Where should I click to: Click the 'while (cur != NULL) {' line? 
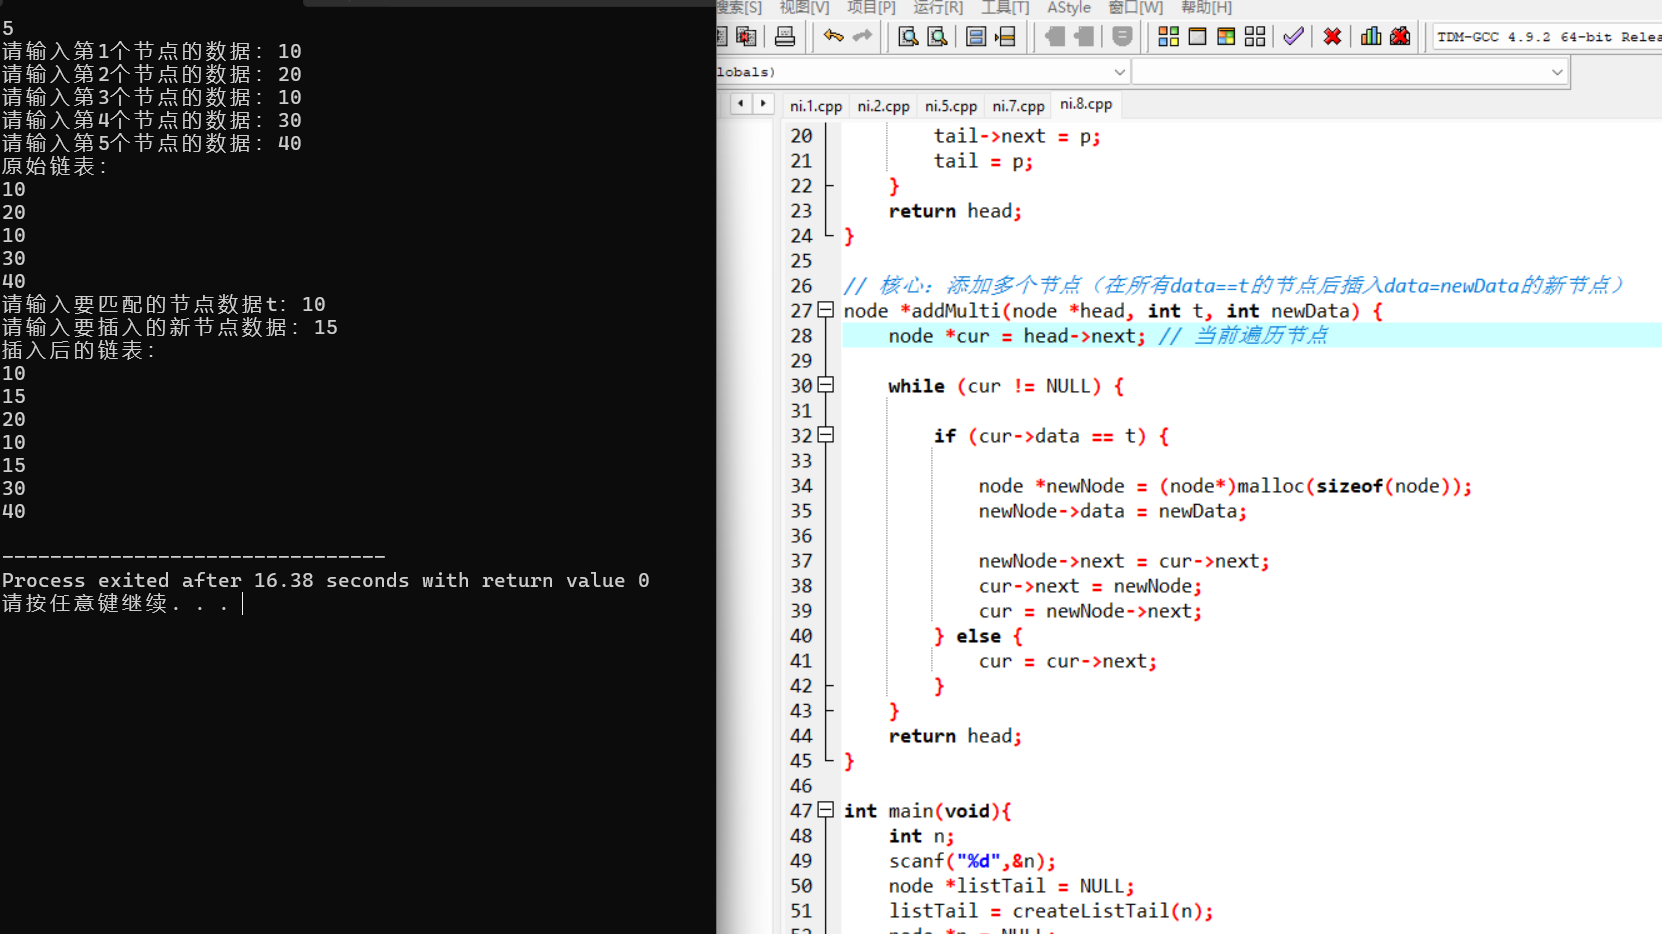pyautogui.click(x=1006, y=386)
